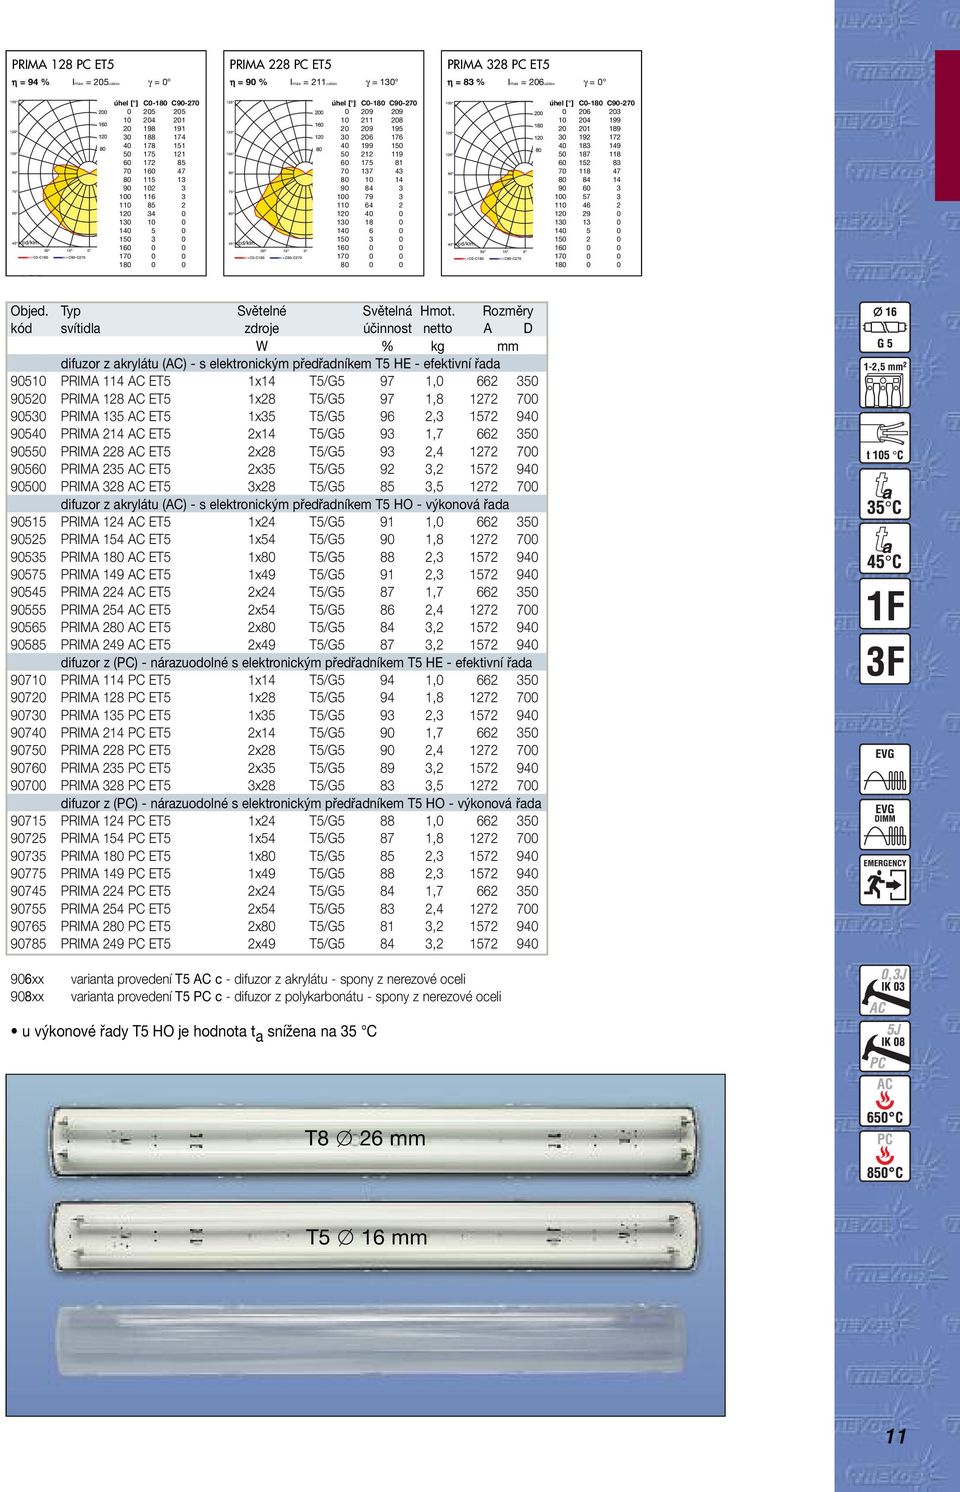The height and width of the screenshot is (1492, 960).
Task: Click the 908xx variant note
Action: click(x=256, y=997)
